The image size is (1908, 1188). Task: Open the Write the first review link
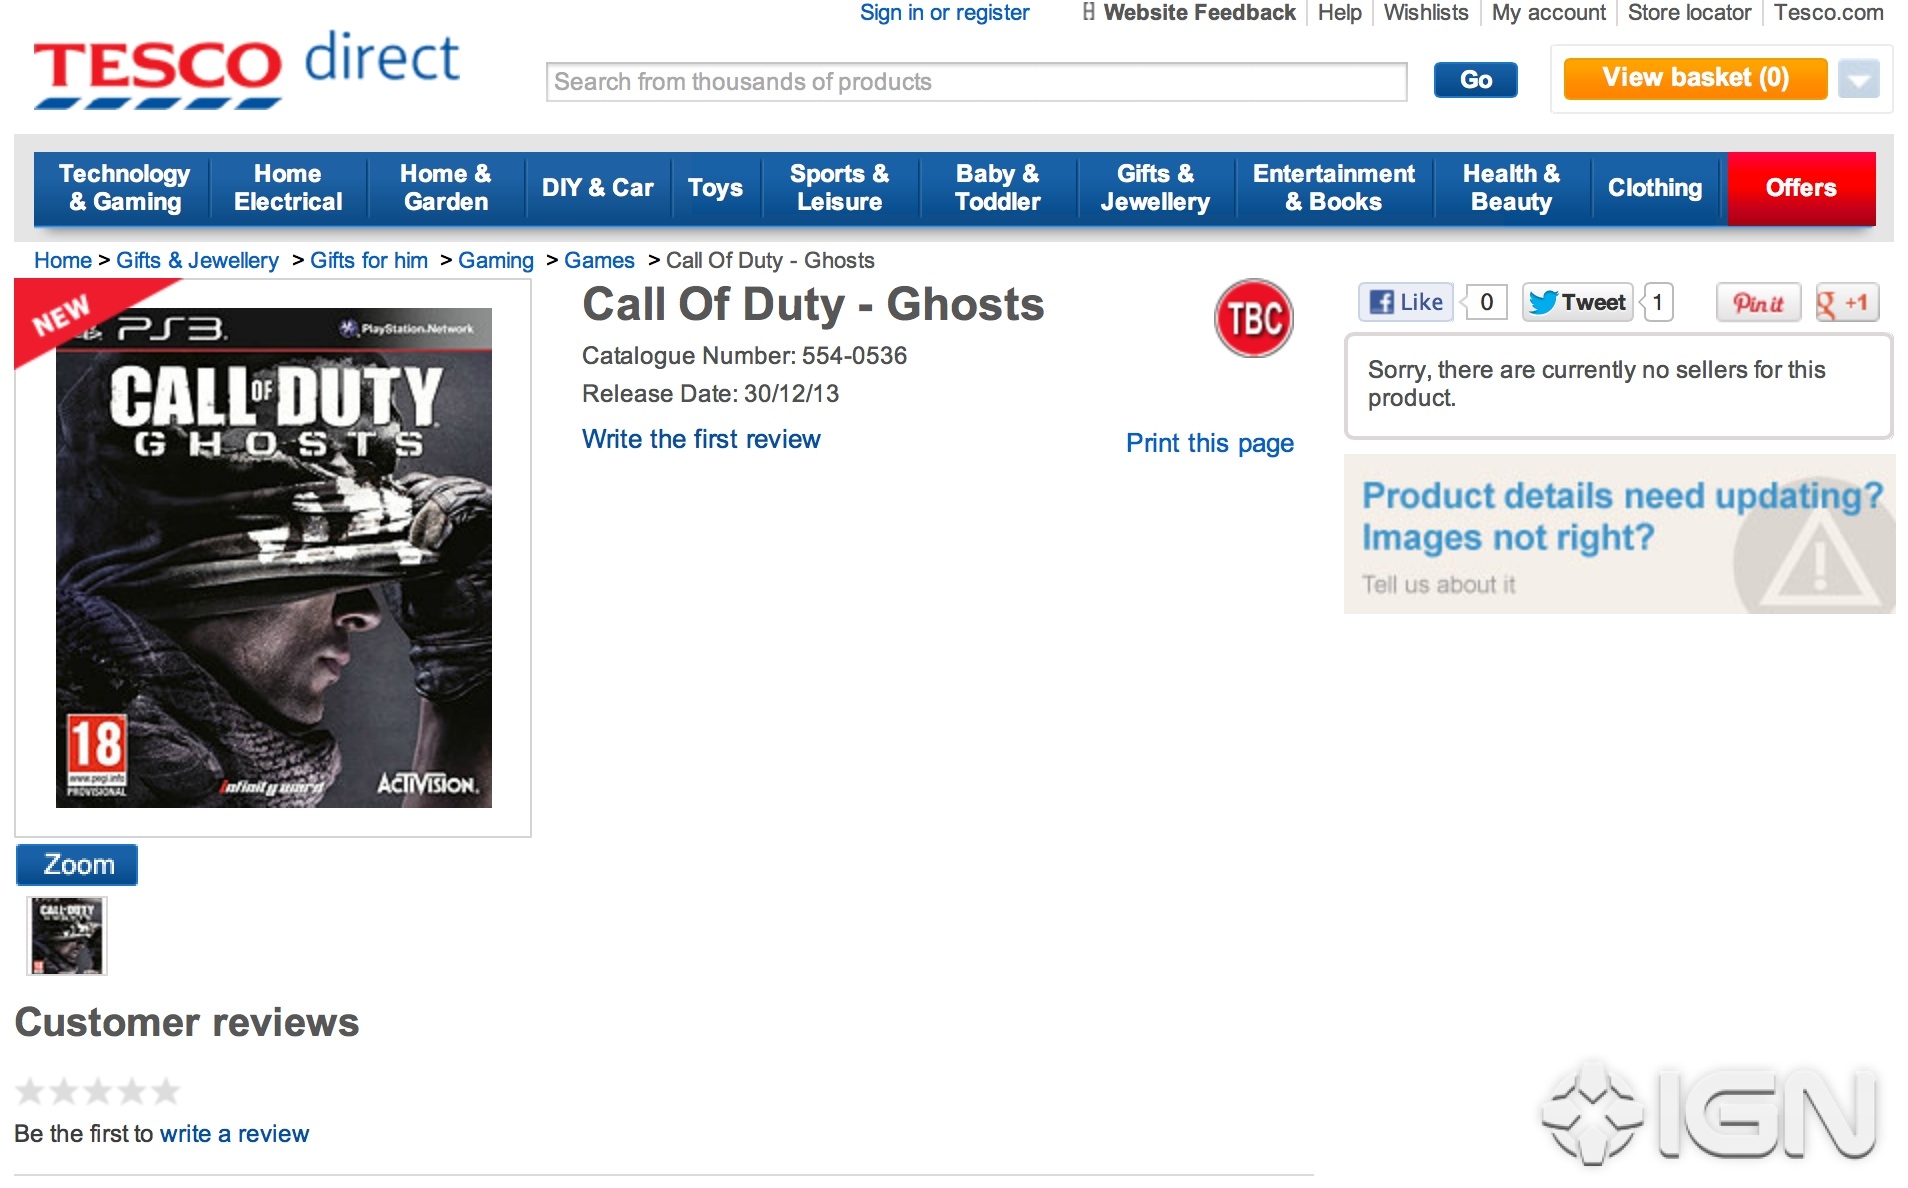click(701, 439)
